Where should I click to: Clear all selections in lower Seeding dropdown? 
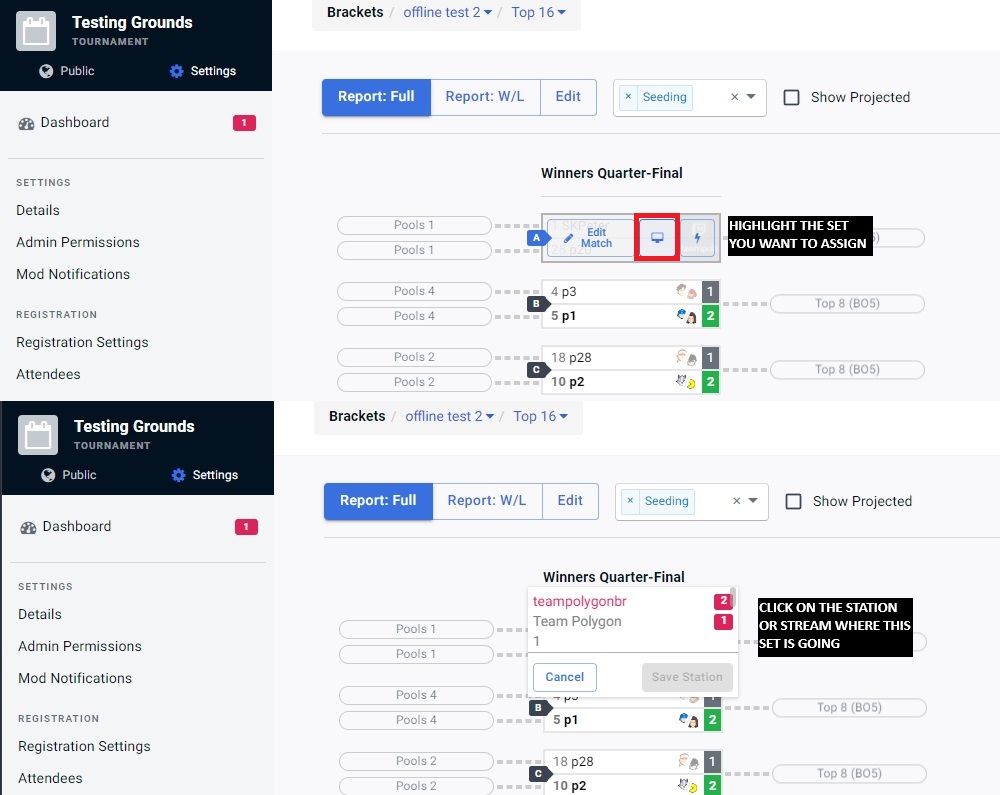click(737, 501)
